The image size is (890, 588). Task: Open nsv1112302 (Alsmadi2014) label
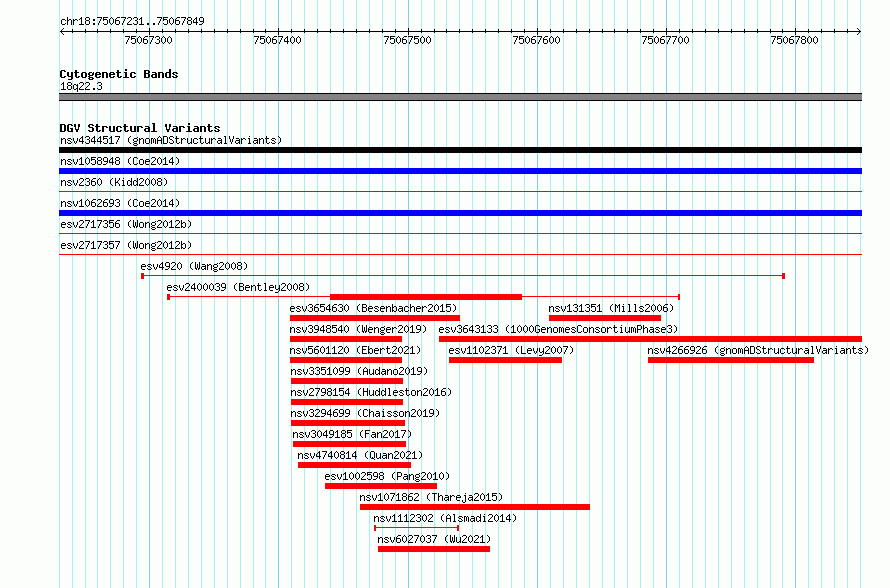pyautogui.click(x=445, y=518)
